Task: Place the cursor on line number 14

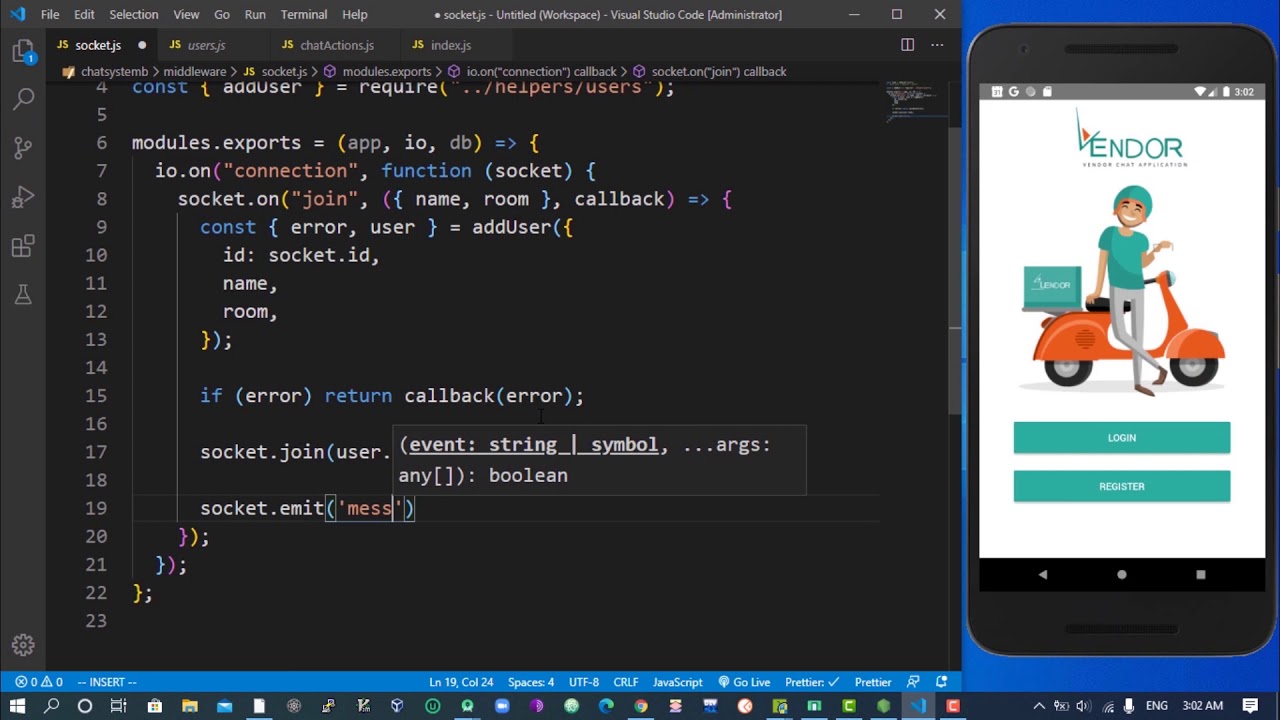Action: tap(96, 367)
